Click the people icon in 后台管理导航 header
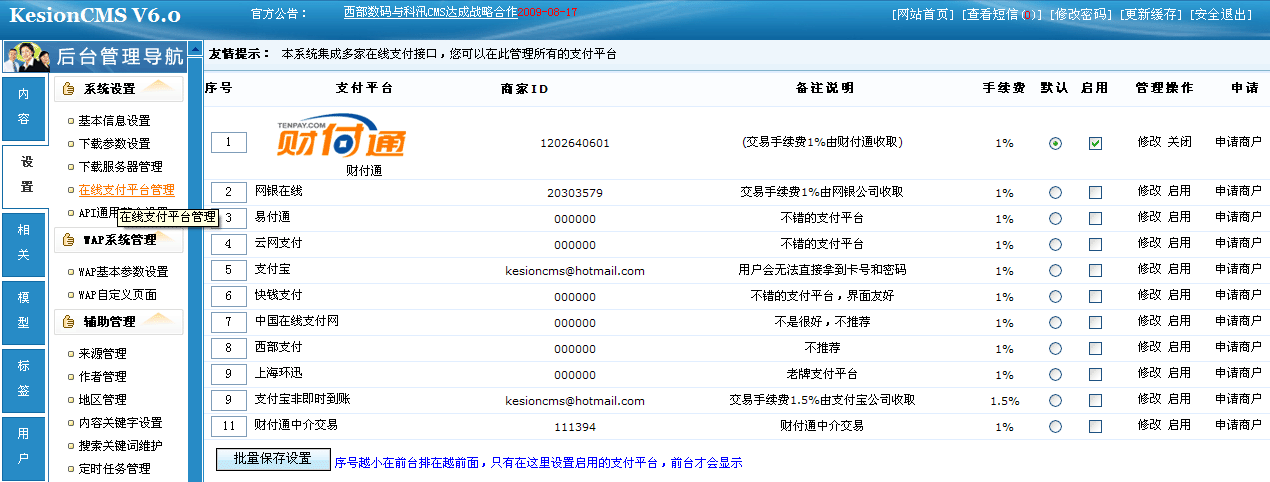This screenshot has width=1270, height=482. click(x=27, y=56)
